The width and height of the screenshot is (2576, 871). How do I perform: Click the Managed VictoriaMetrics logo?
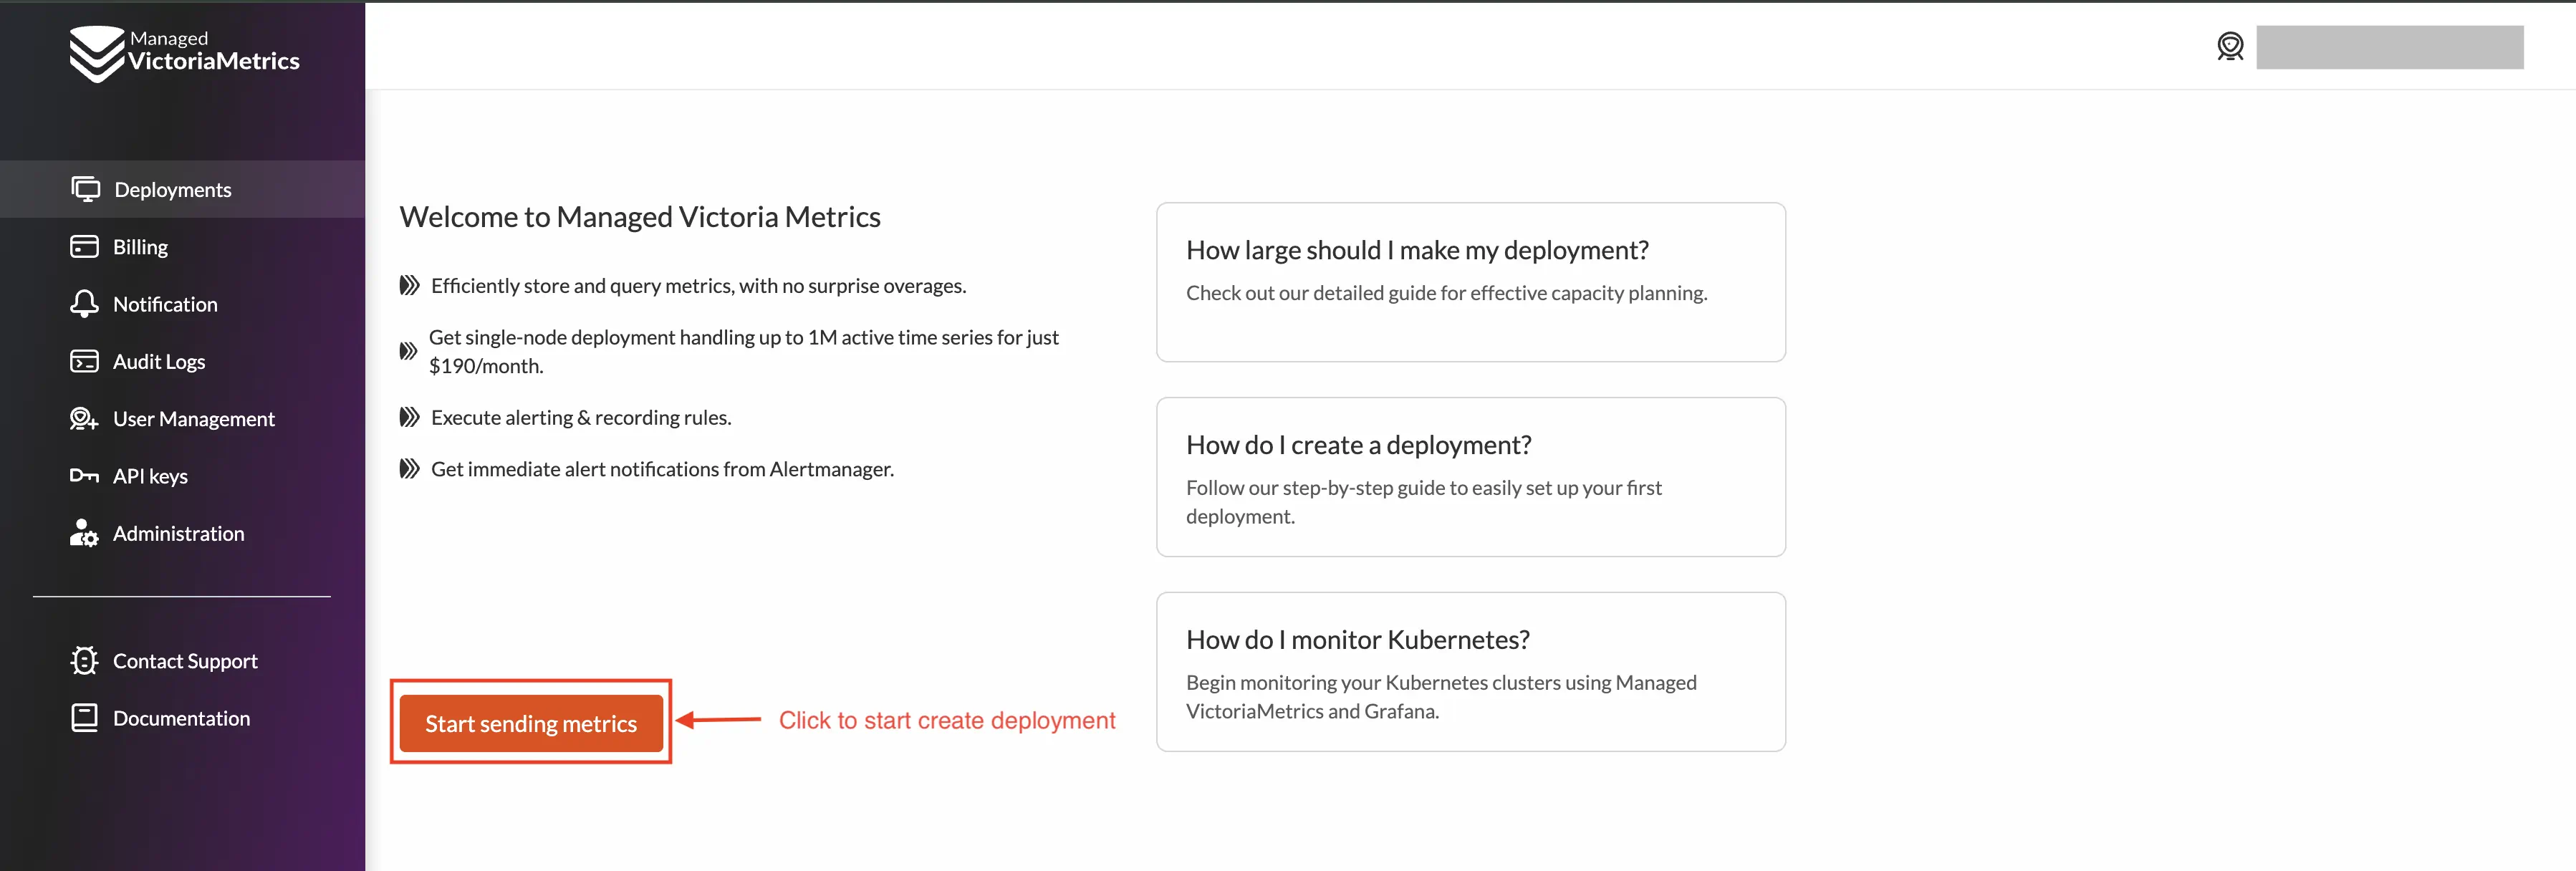tap(184, 53)
